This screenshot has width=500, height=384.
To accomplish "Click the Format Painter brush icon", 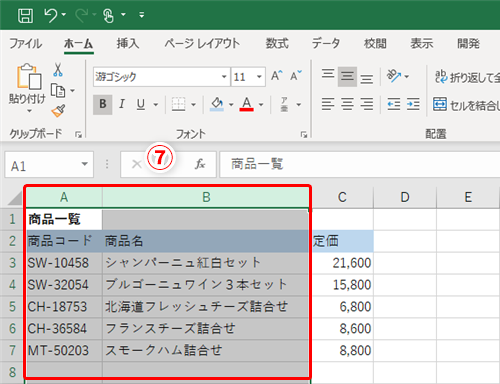I will (58, 111).
